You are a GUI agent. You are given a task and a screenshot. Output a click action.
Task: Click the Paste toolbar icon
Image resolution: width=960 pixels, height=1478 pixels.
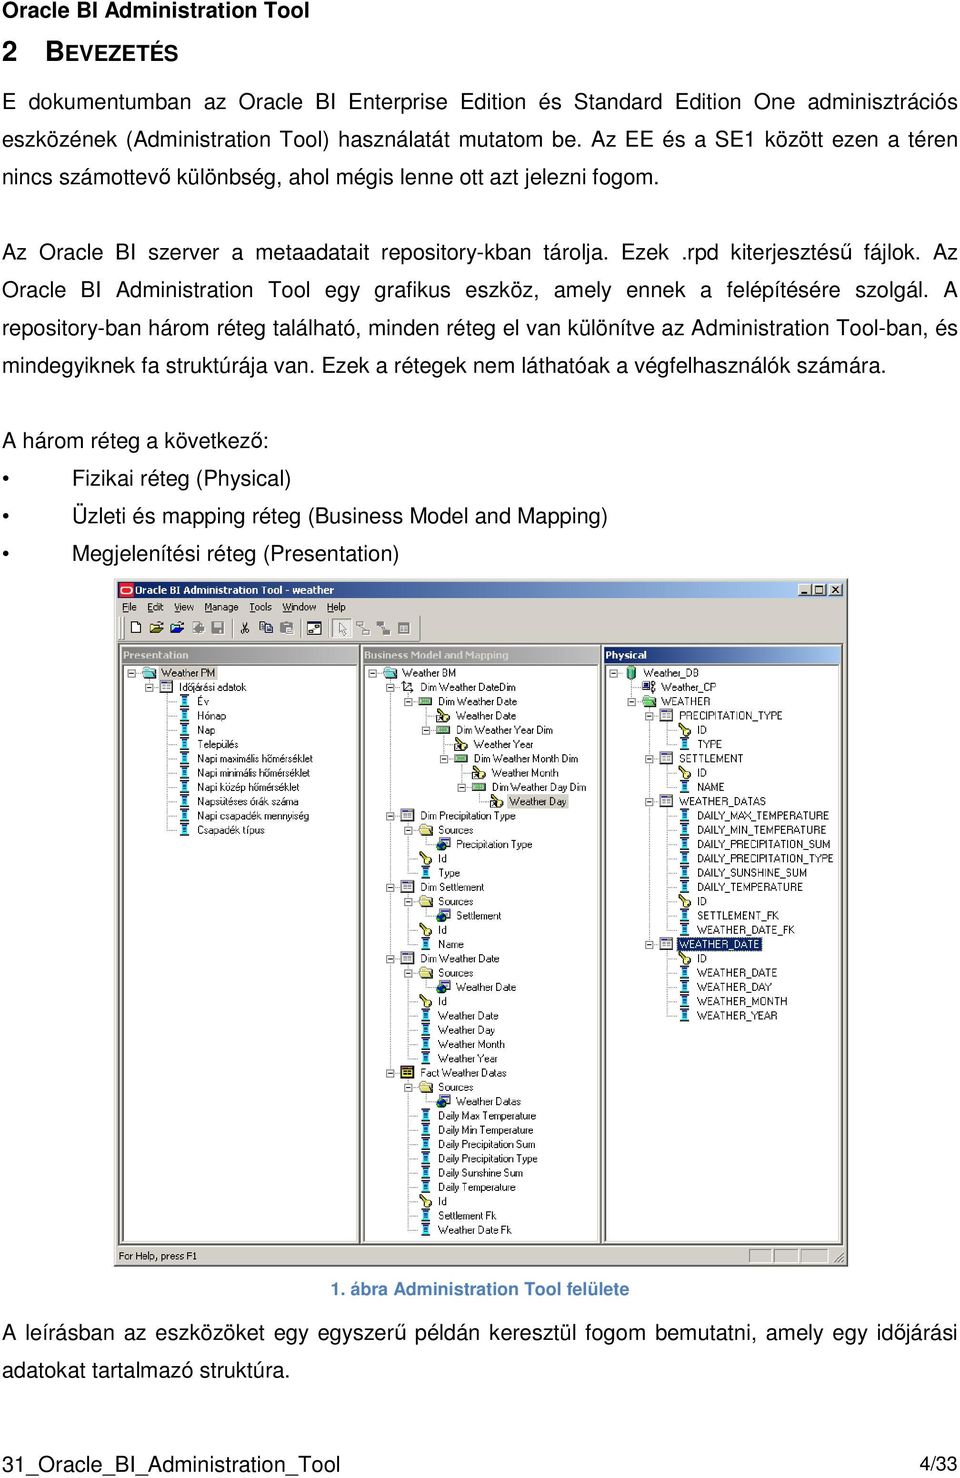coord(287,628)
